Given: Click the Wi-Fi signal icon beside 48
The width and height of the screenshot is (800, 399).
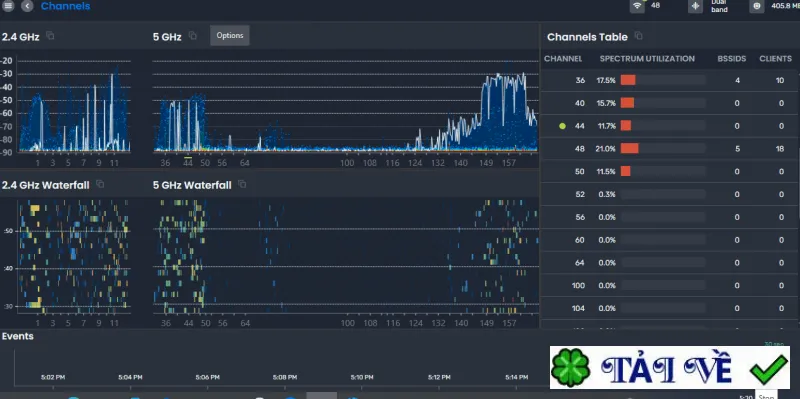Looking at the screenshot, I should (637, 6).
